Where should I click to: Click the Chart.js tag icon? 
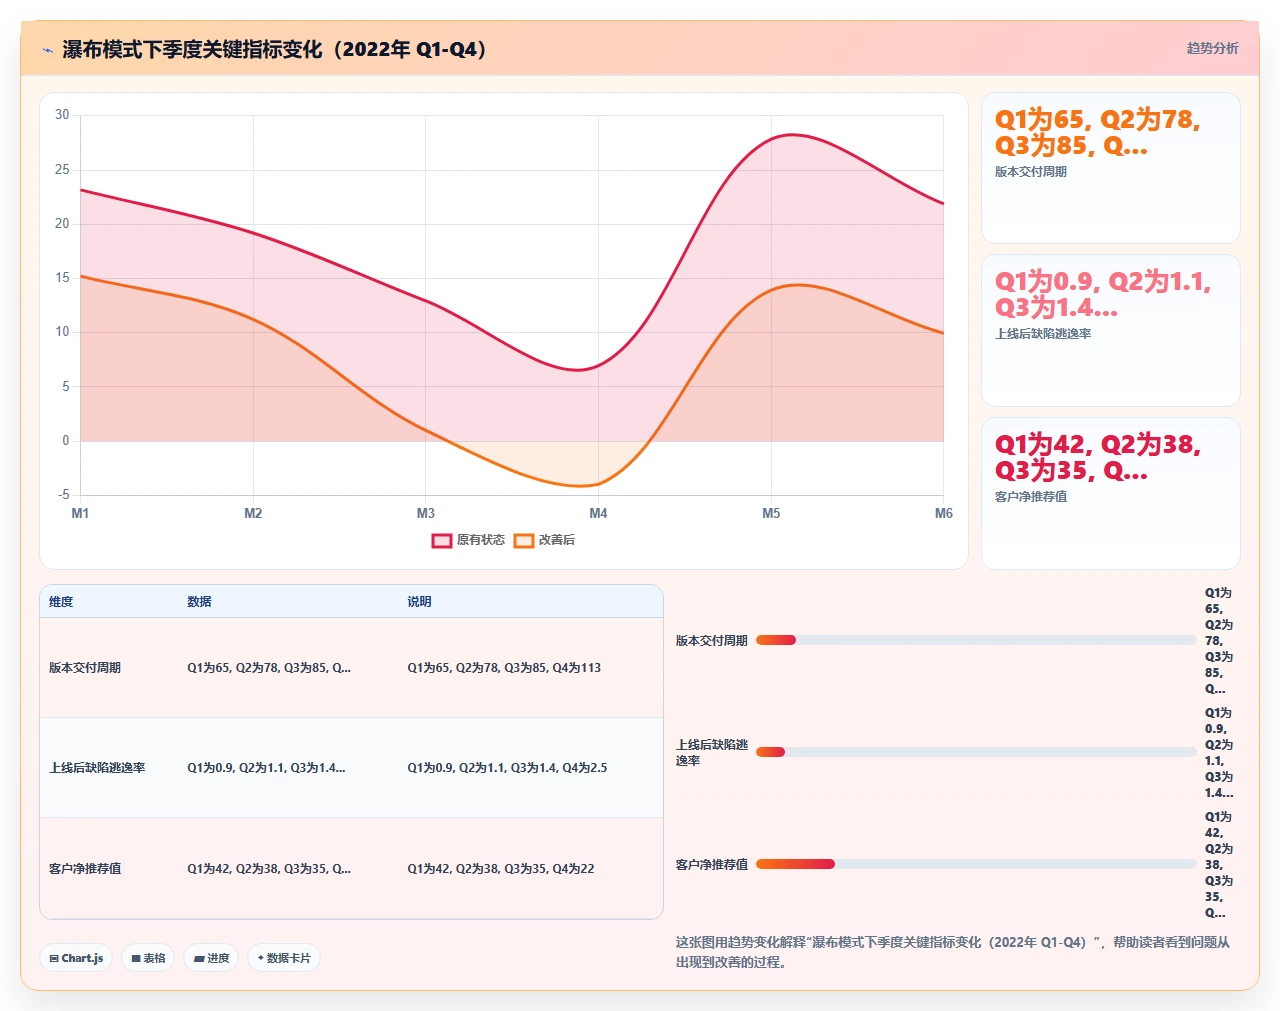pyautogui.click(x=54, y=958)
